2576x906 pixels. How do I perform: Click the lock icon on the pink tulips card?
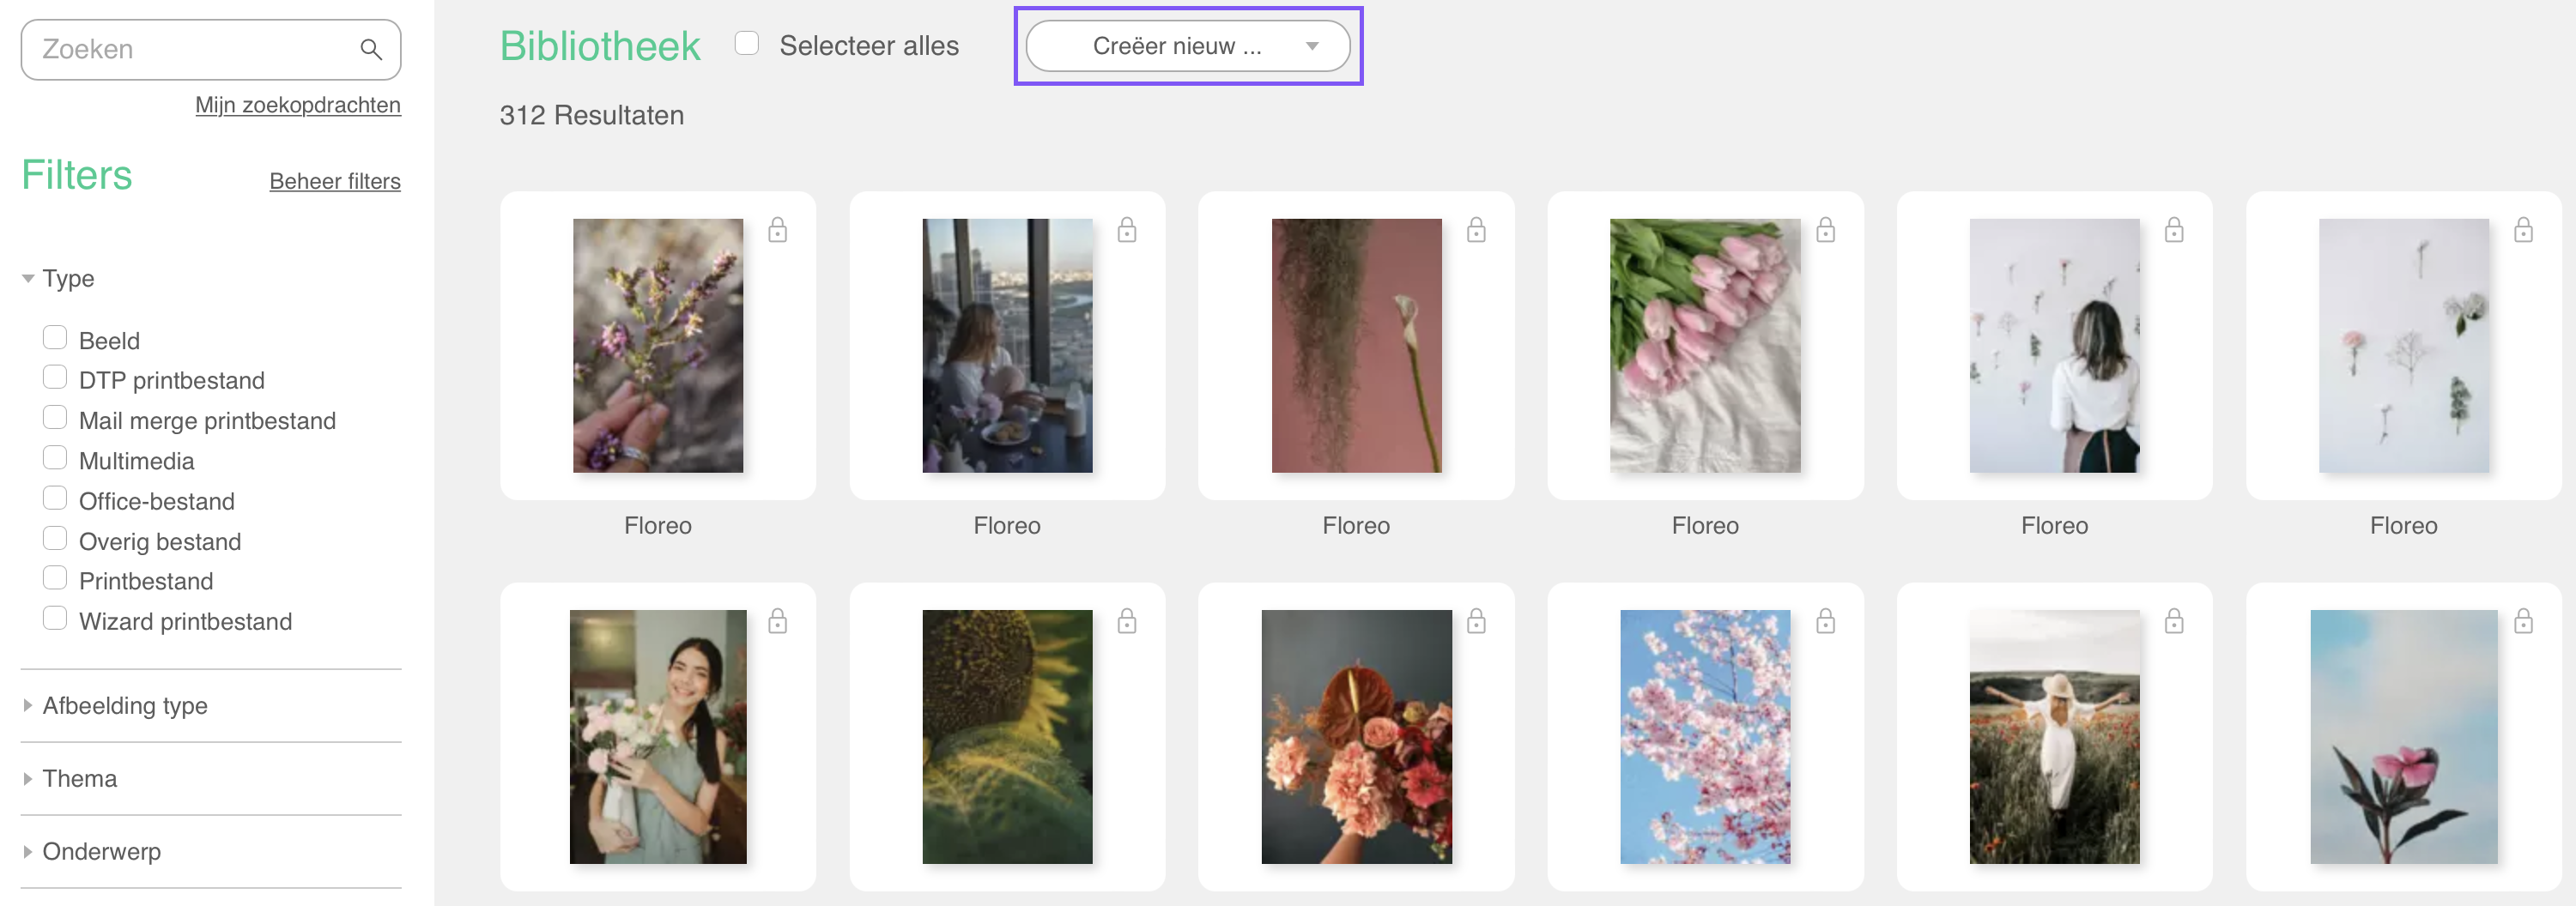pos(1825,230)
